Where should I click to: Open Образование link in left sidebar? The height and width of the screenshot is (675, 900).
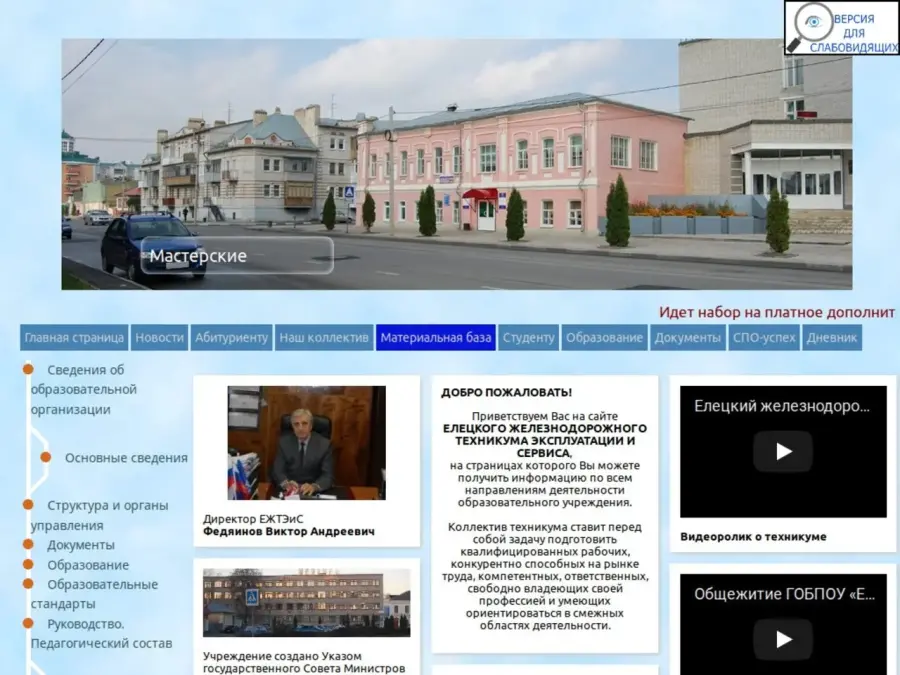click(x=88, y=565)
